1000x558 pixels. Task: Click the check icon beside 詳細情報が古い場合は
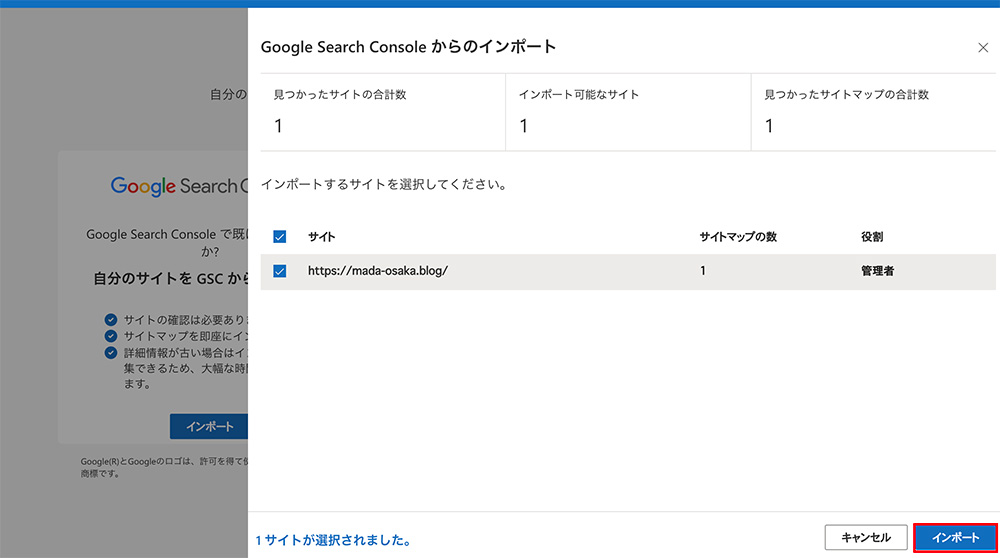(x=111, y=353)
